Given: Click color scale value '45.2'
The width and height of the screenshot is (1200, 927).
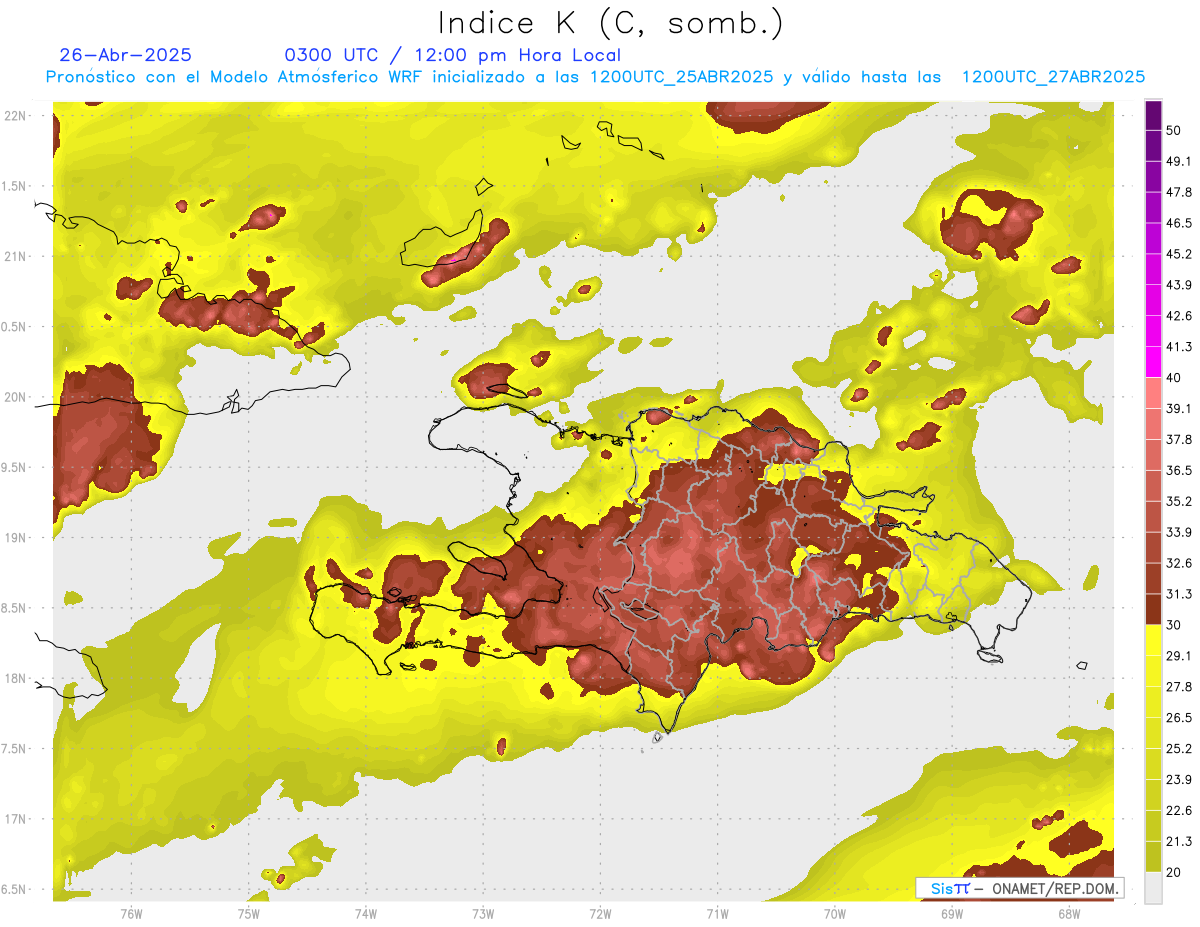Looking at the screenshot, I should click(x=1179, y=254).
